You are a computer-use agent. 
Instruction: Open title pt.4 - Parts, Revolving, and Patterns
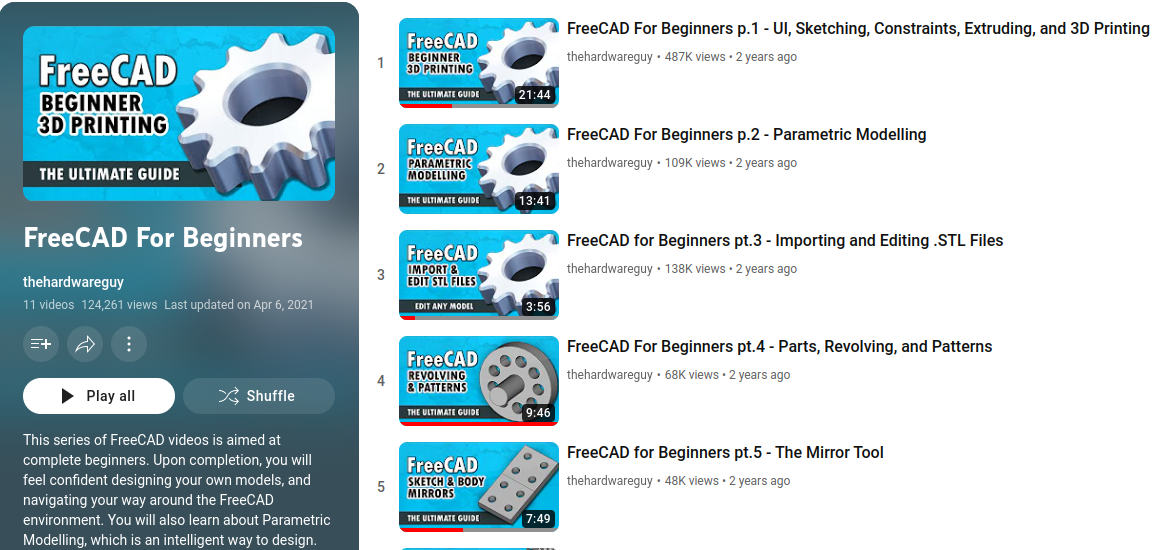click(x=779, y=347)
